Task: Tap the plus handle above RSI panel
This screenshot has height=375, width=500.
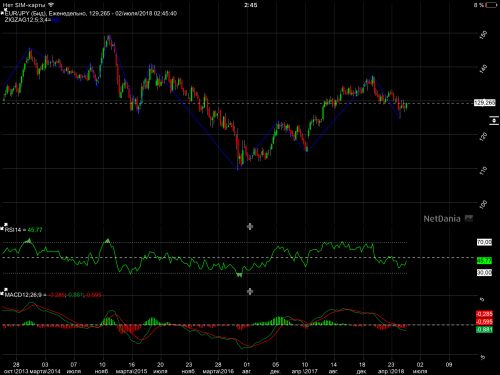Action: pyautogui.click(x=250, y=227)
